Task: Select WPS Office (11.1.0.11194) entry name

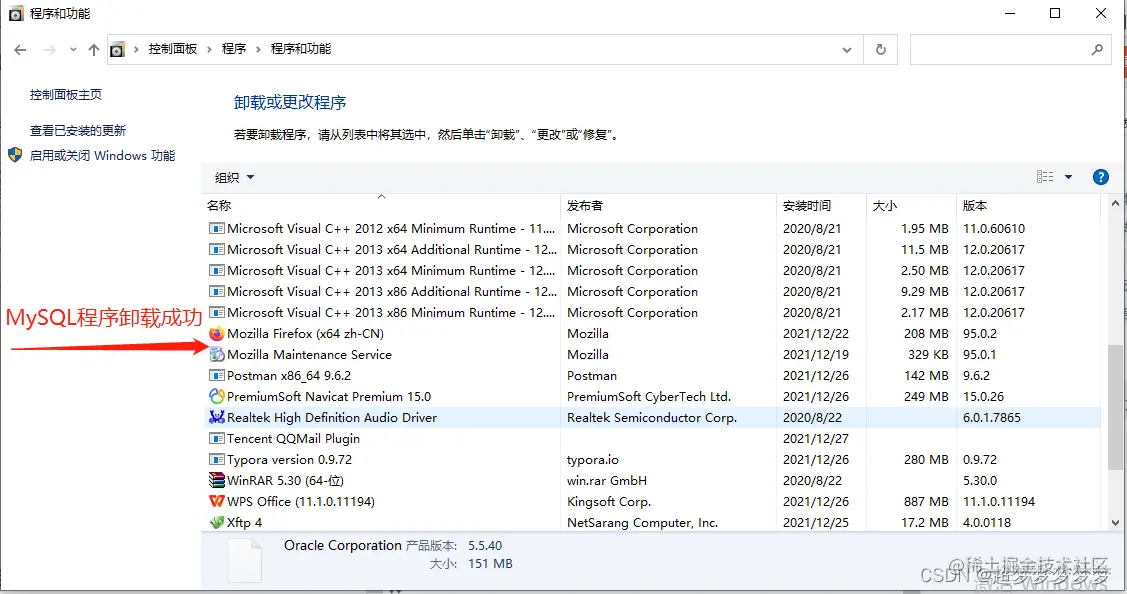Action: click(x=301, y=501)
